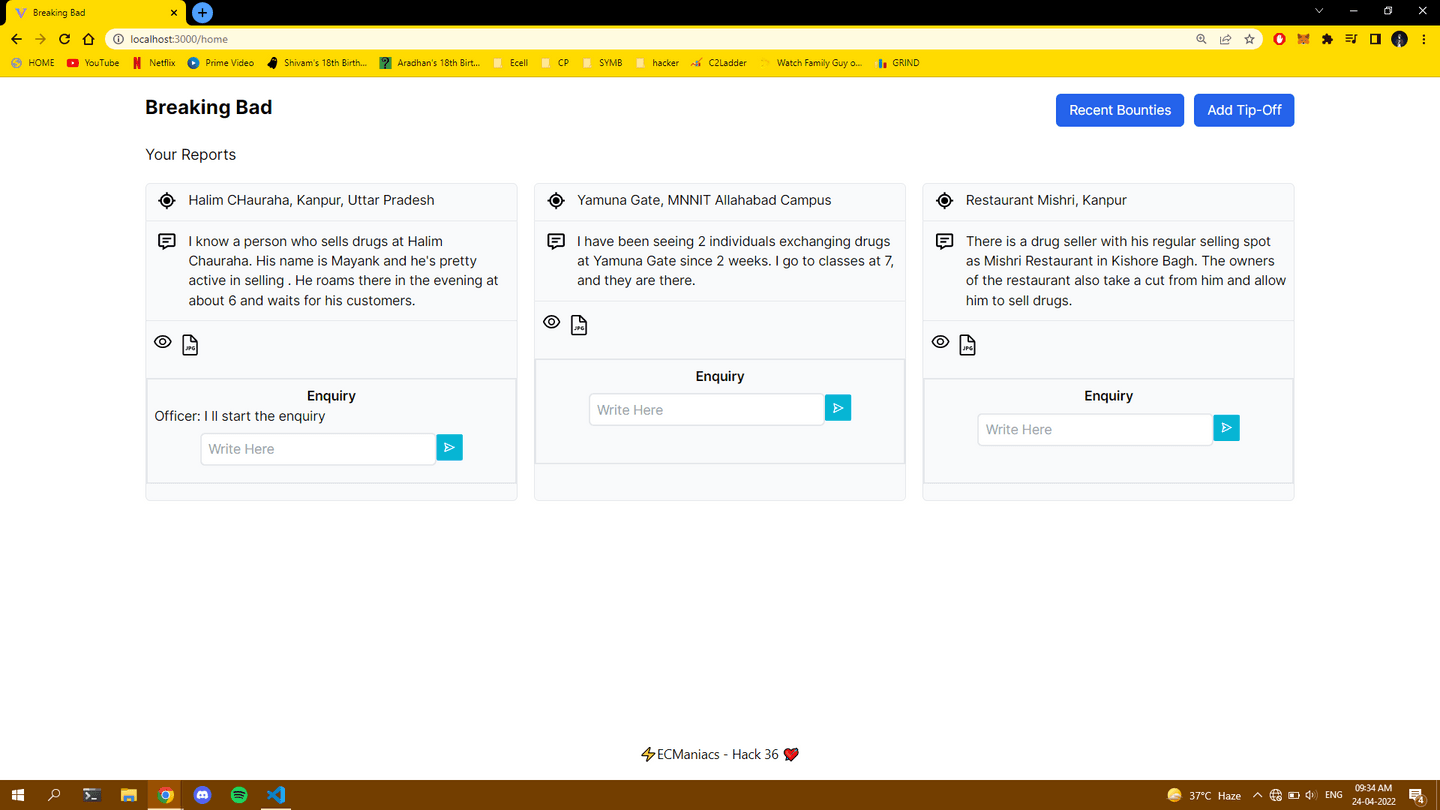Viewport: 1440px width, 810px height.
Task: Click 'Restaurant Mishri, Kanpur' location text
Action: 1046,200
